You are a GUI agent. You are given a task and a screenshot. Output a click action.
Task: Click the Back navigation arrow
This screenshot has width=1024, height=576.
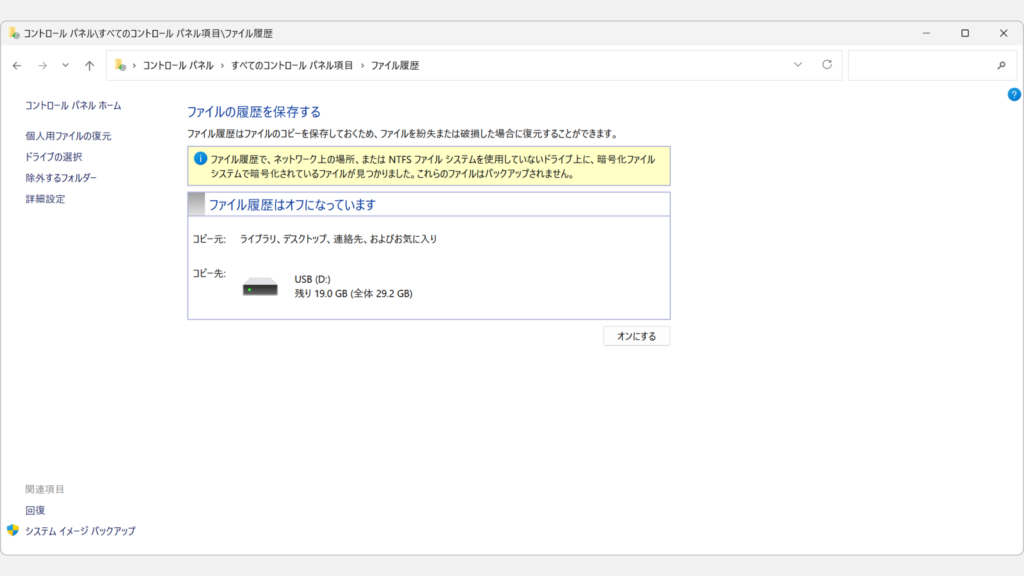(x=17, y=65)
